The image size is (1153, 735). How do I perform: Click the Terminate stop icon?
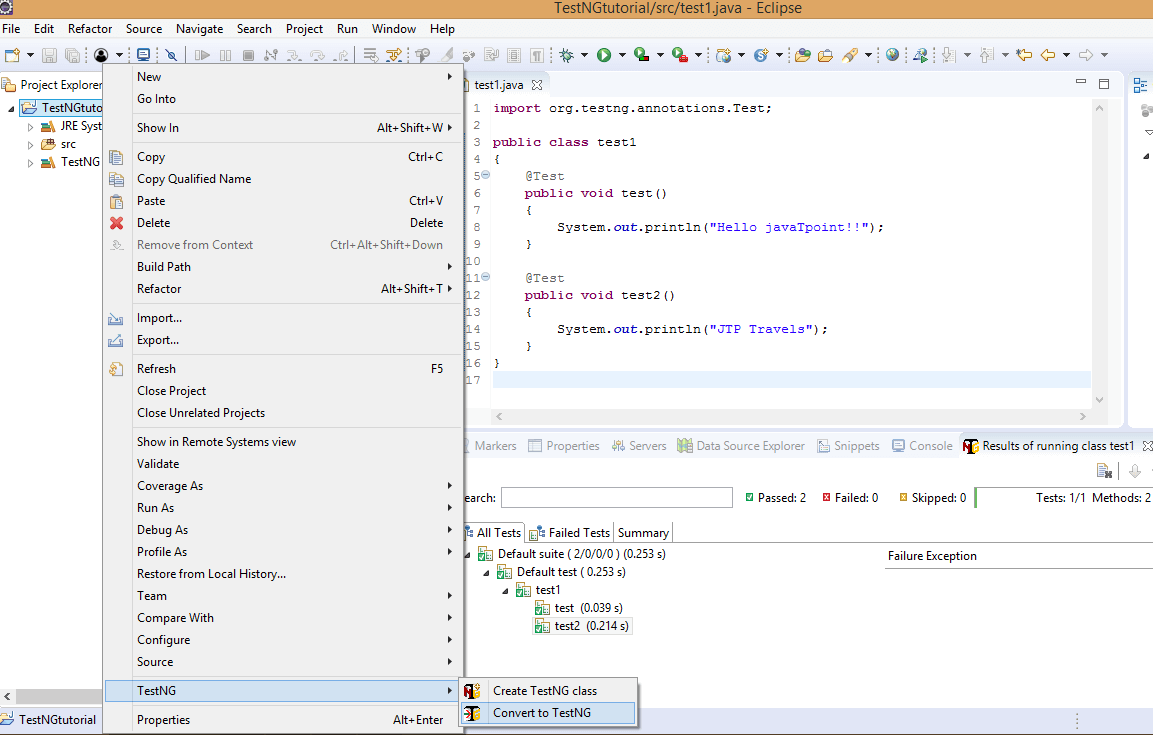pyautogui.click(x=249, y=55)
